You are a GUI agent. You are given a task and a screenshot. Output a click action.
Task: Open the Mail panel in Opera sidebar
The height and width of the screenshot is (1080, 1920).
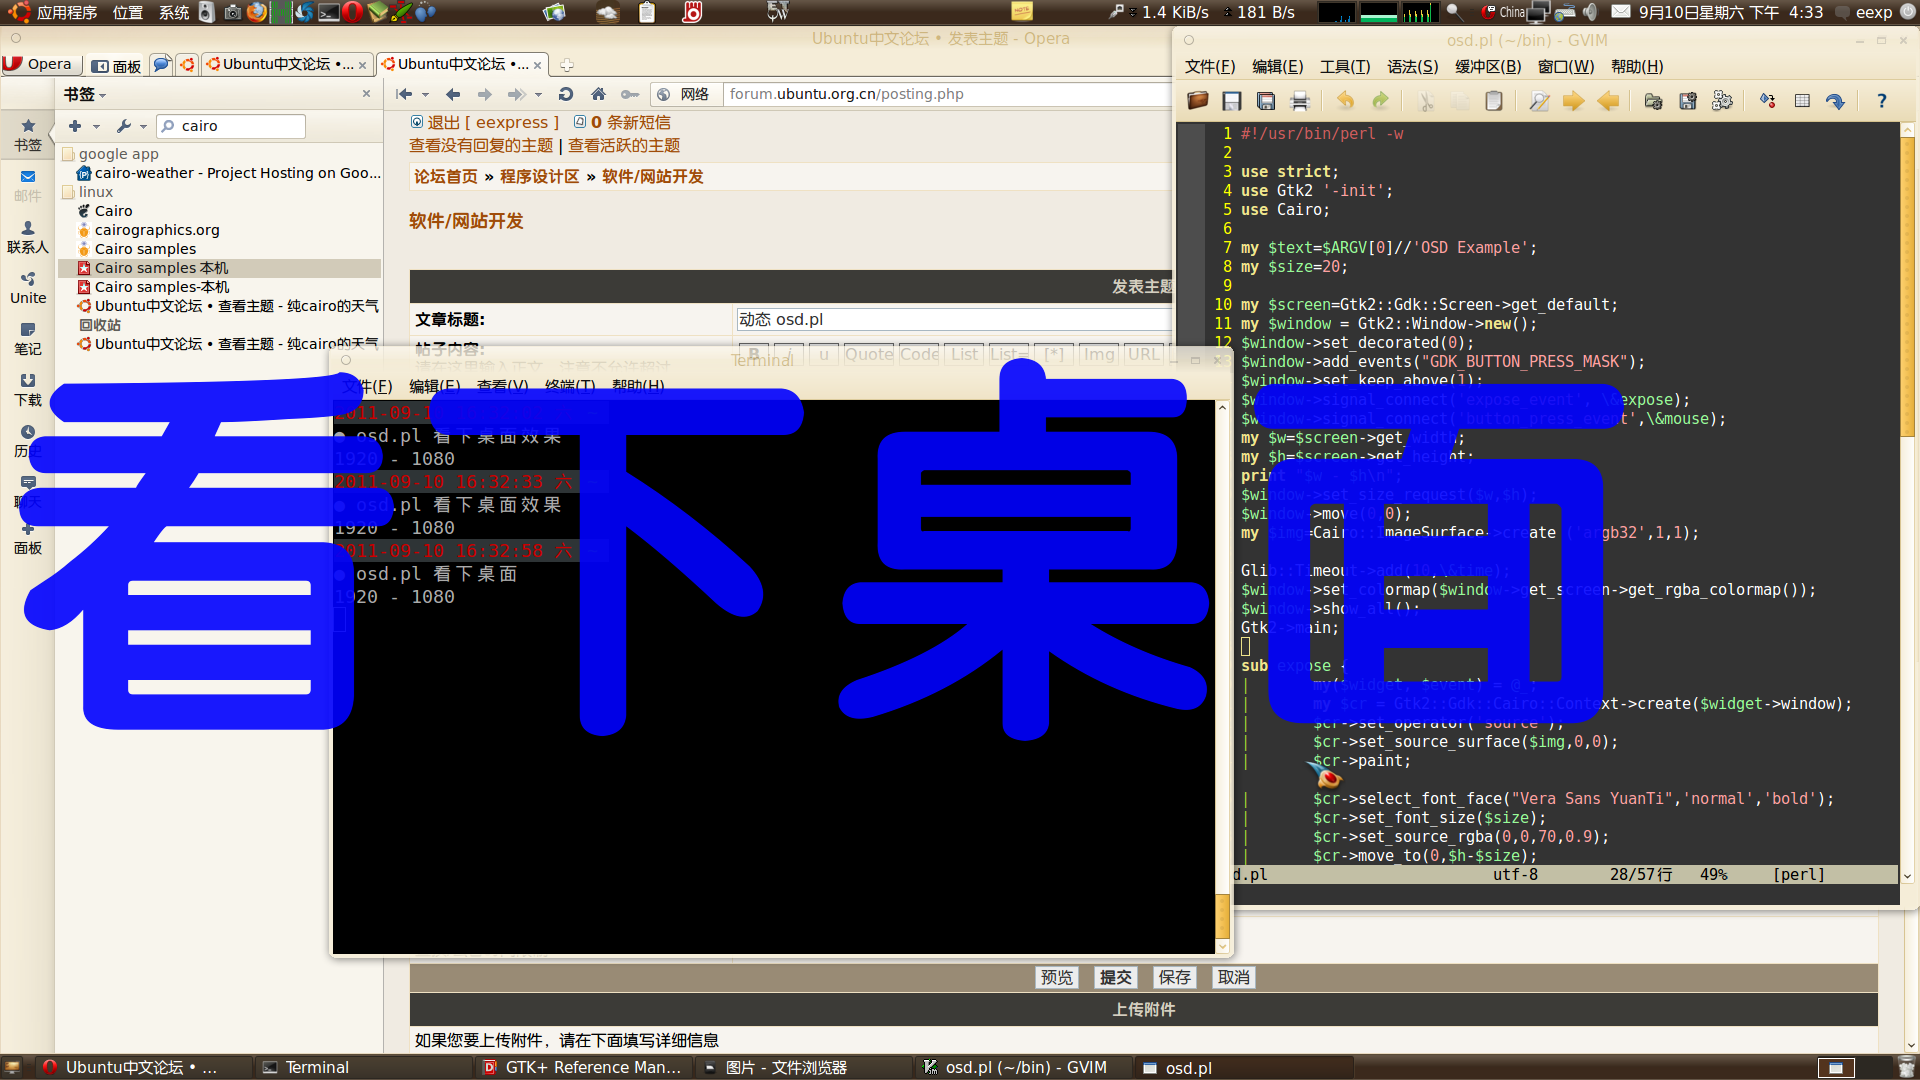(x=28, y=185)
